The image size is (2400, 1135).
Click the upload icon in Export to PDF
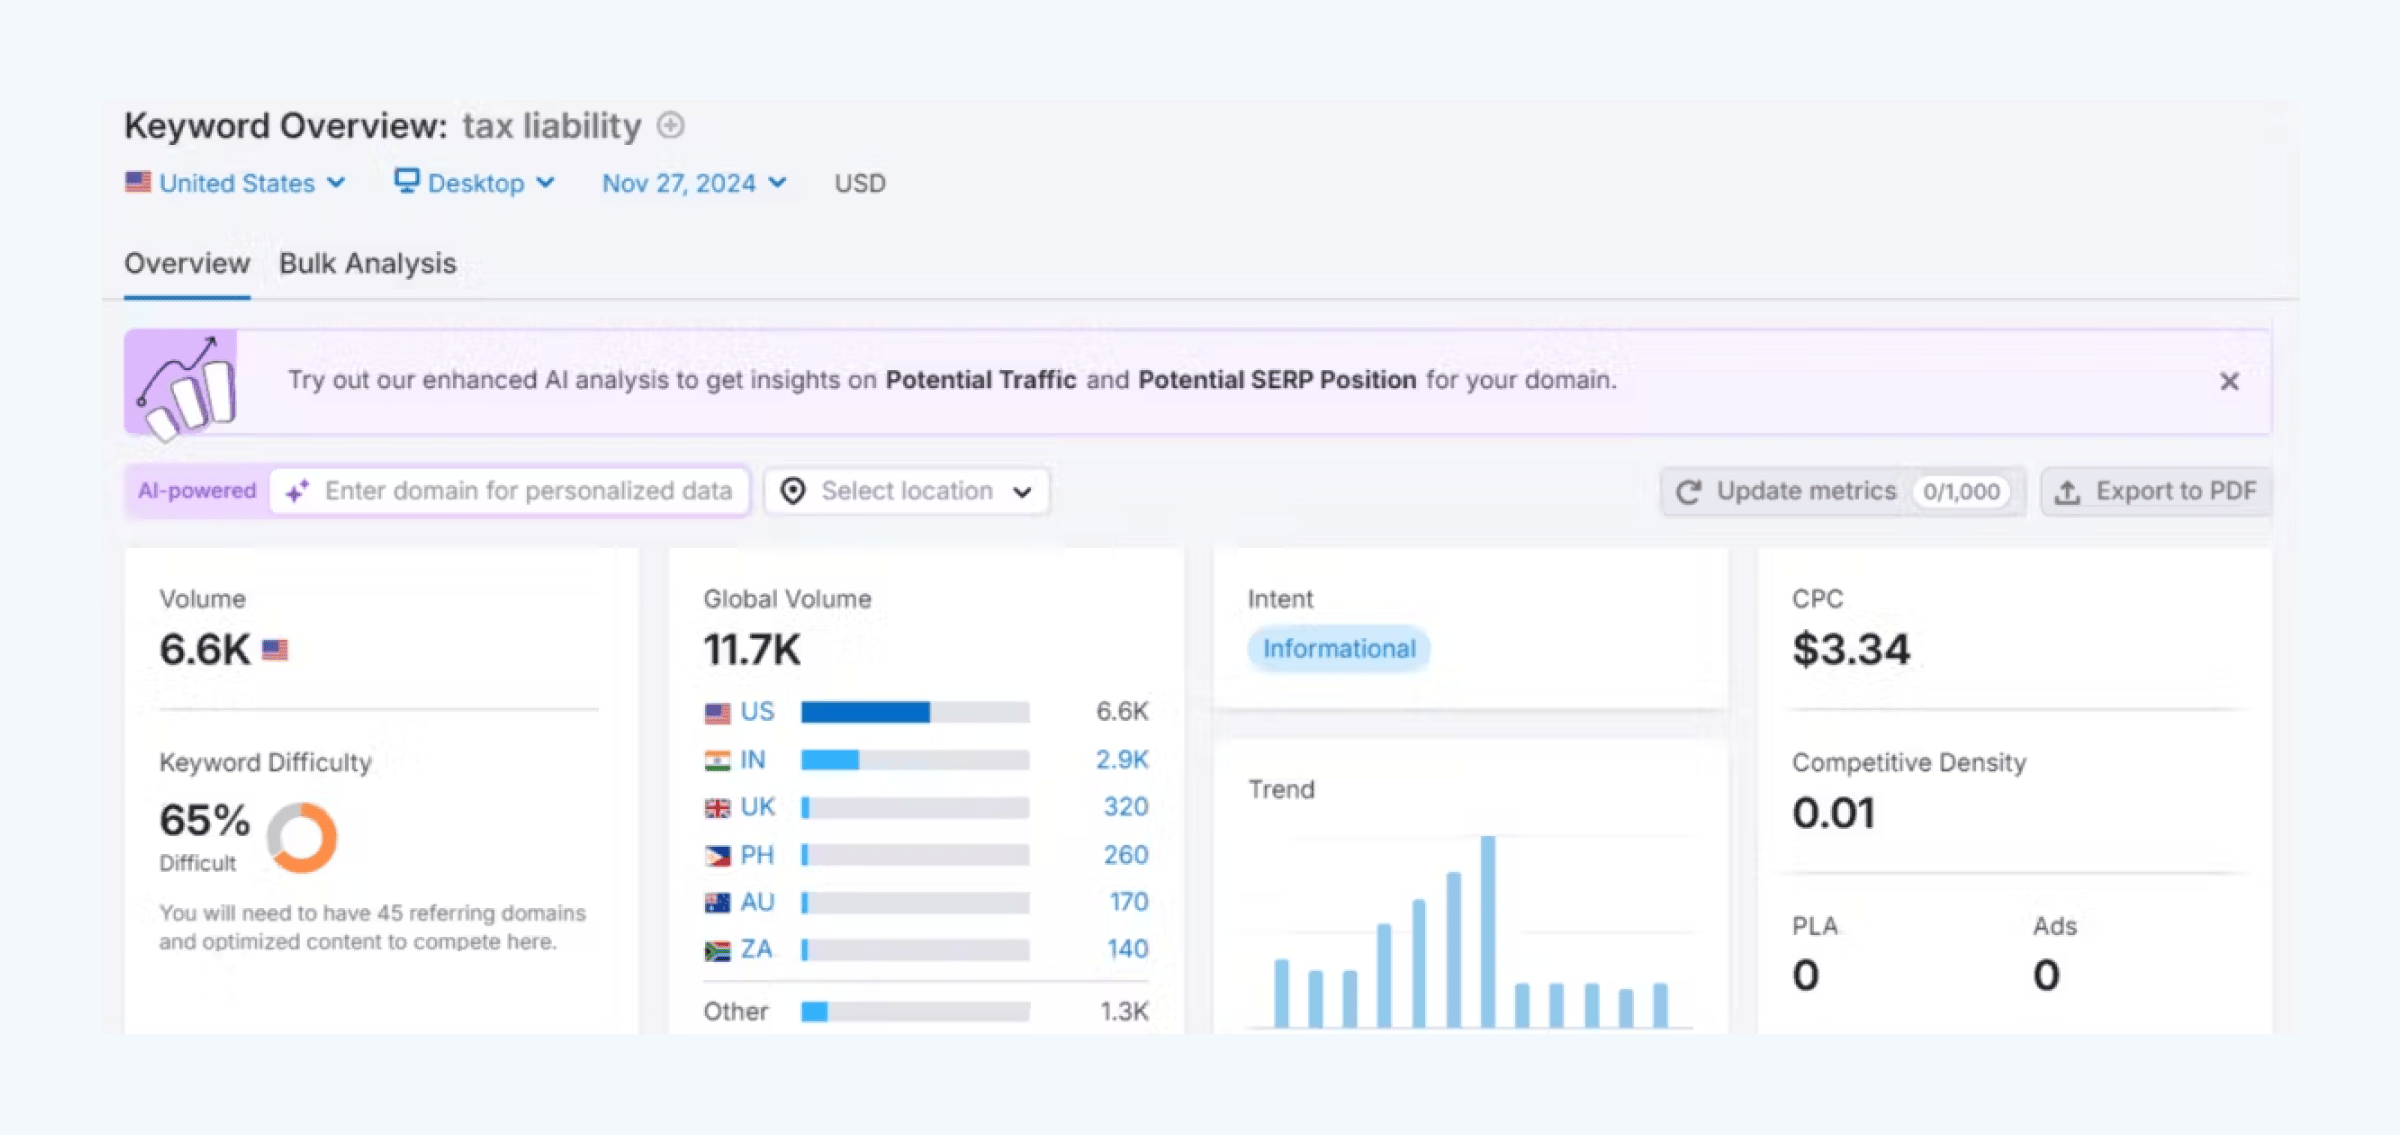coord(2068,491)
